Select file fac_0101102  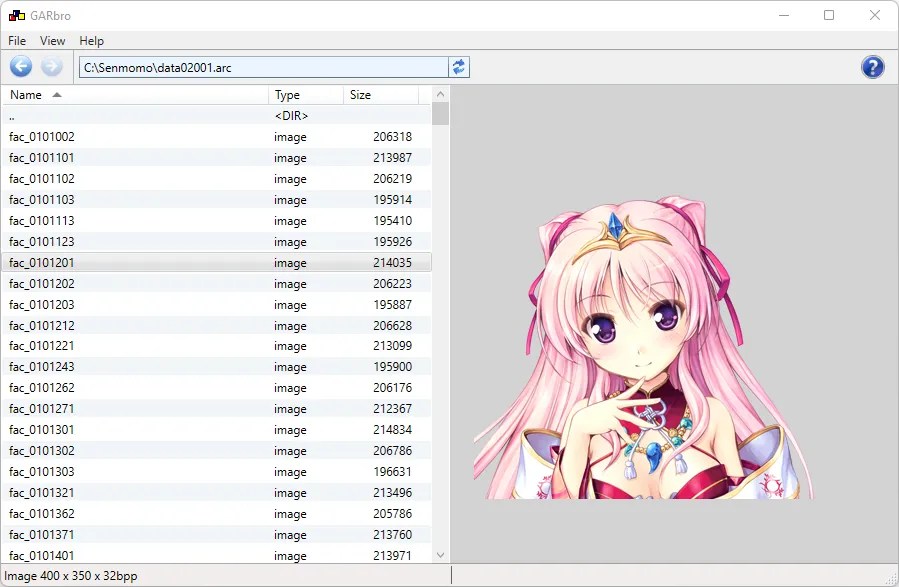[217, 179]
